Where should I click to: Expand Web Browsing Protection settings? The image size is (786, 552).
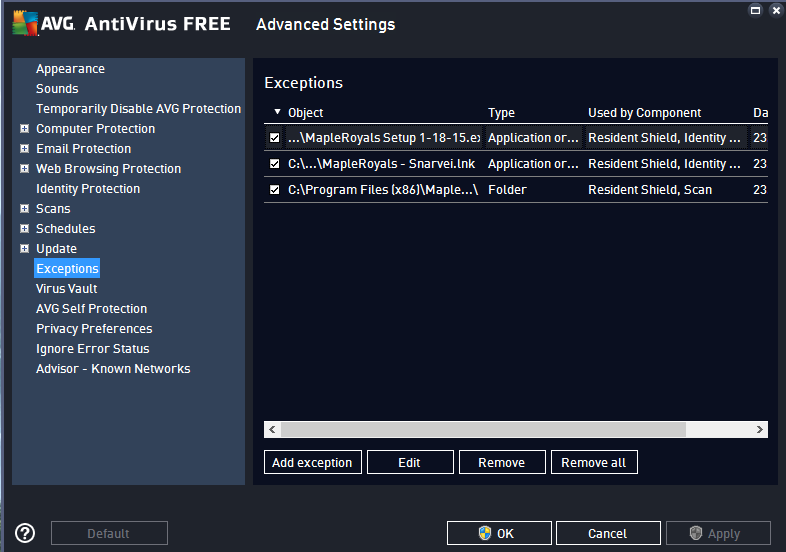coord(24,169)
